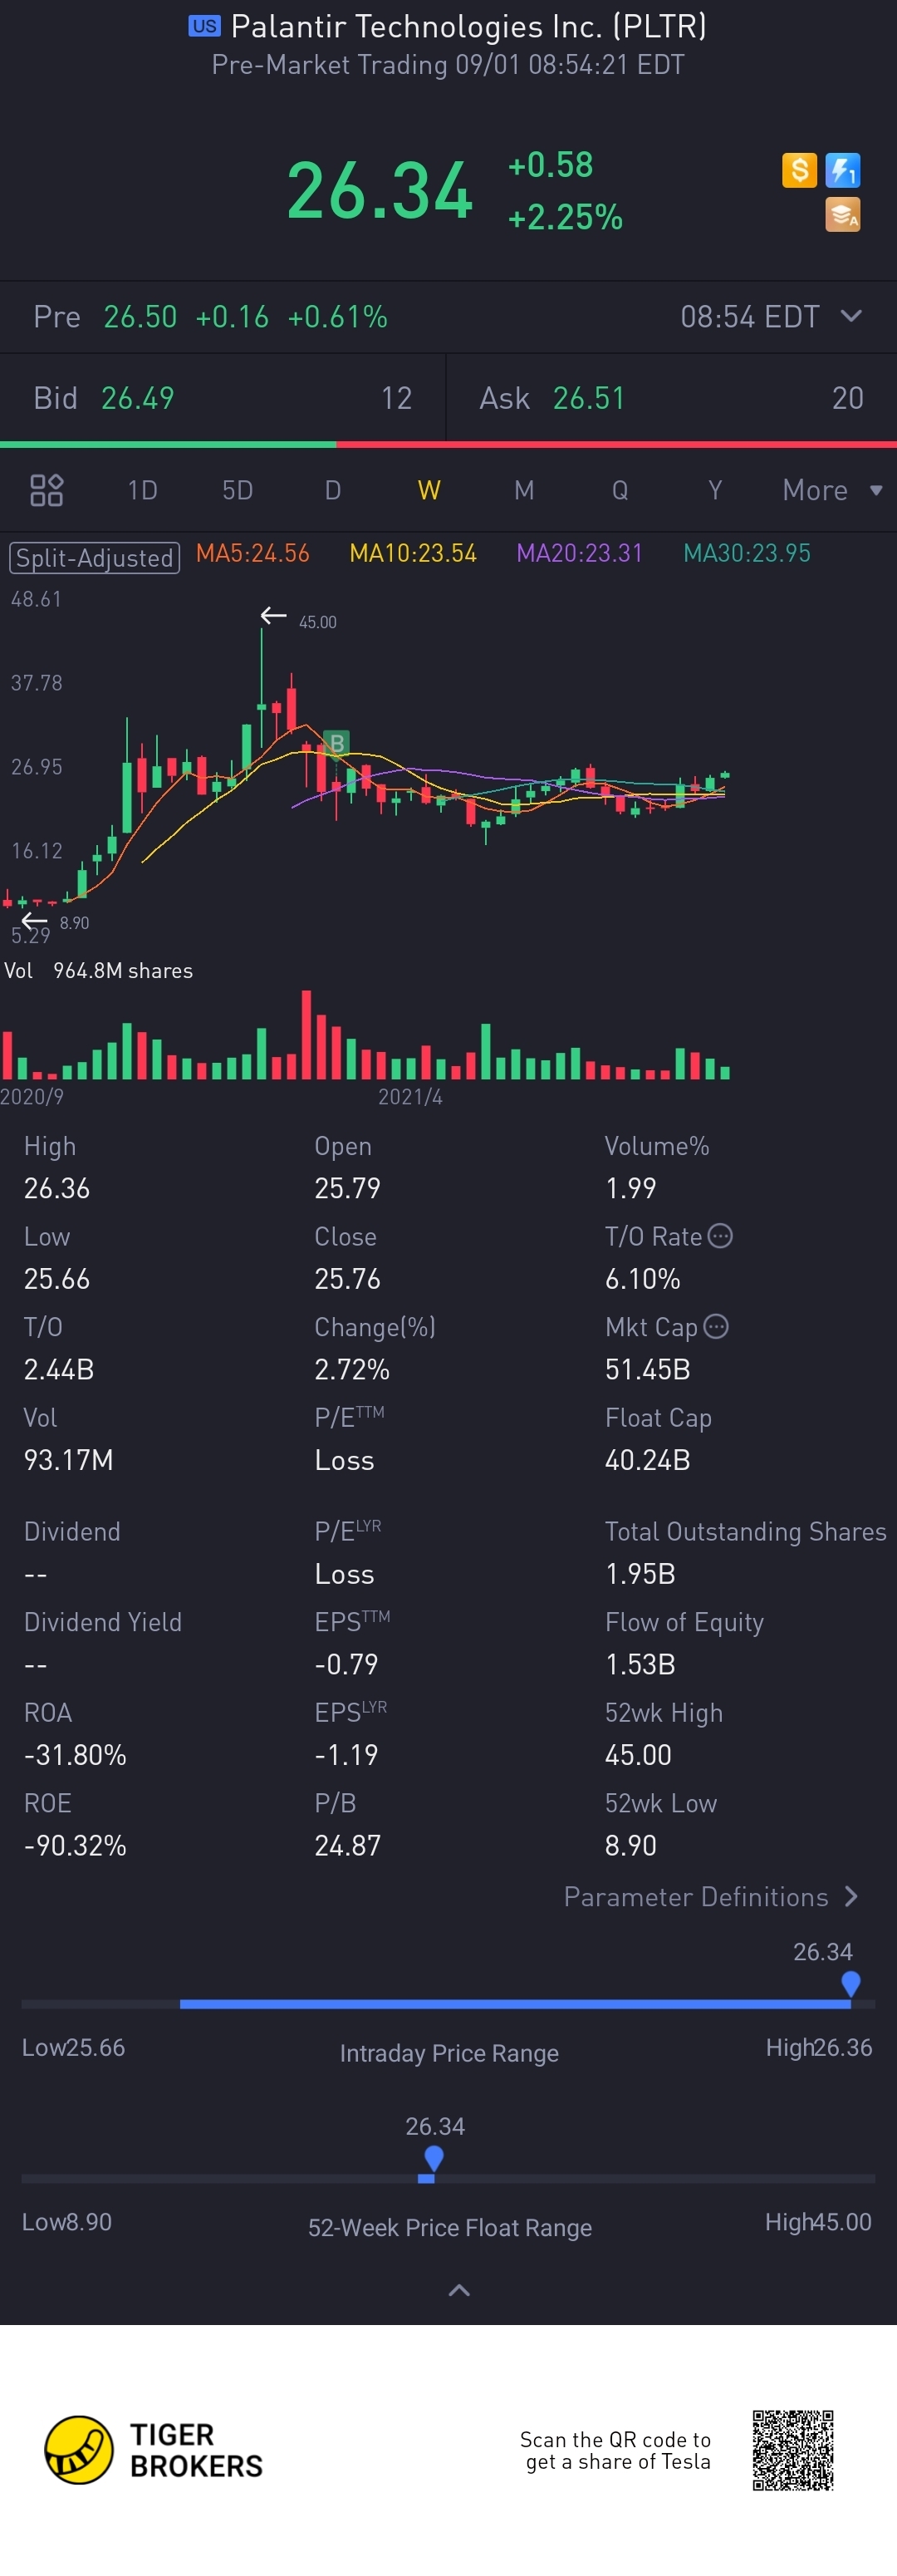Toggle the Split-Adjusted chart setting

(94, 557)
